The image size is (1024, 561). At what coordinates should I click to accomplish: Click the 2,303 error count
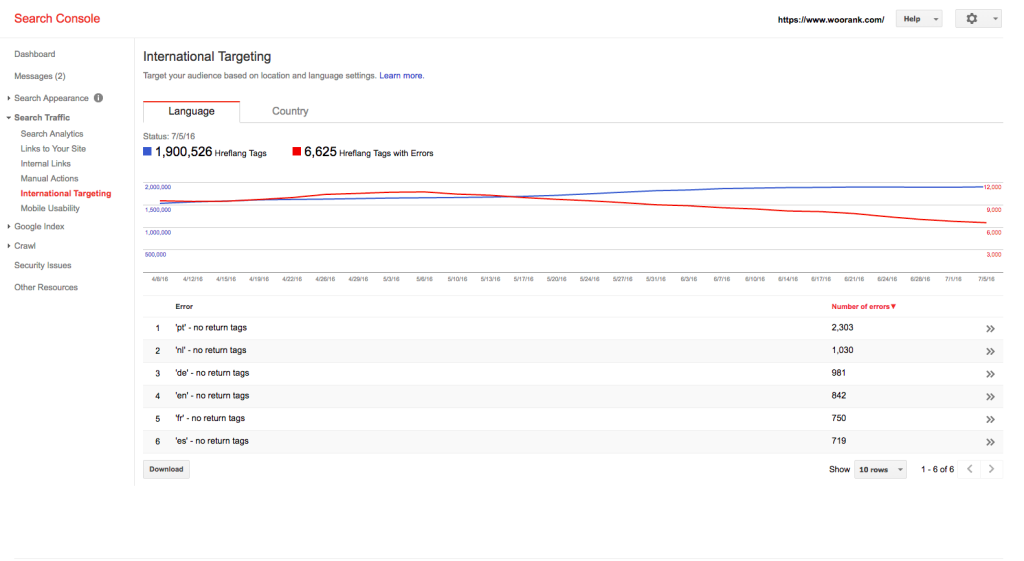tap(842, 327)
